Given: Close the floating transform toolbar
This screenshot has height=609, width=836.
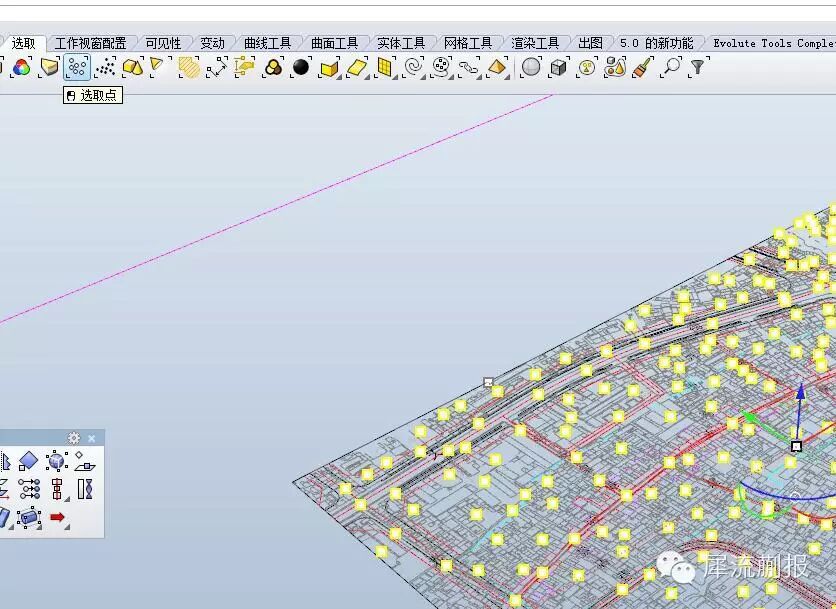Looking at the screenshot, I should (x=92, y=438).
